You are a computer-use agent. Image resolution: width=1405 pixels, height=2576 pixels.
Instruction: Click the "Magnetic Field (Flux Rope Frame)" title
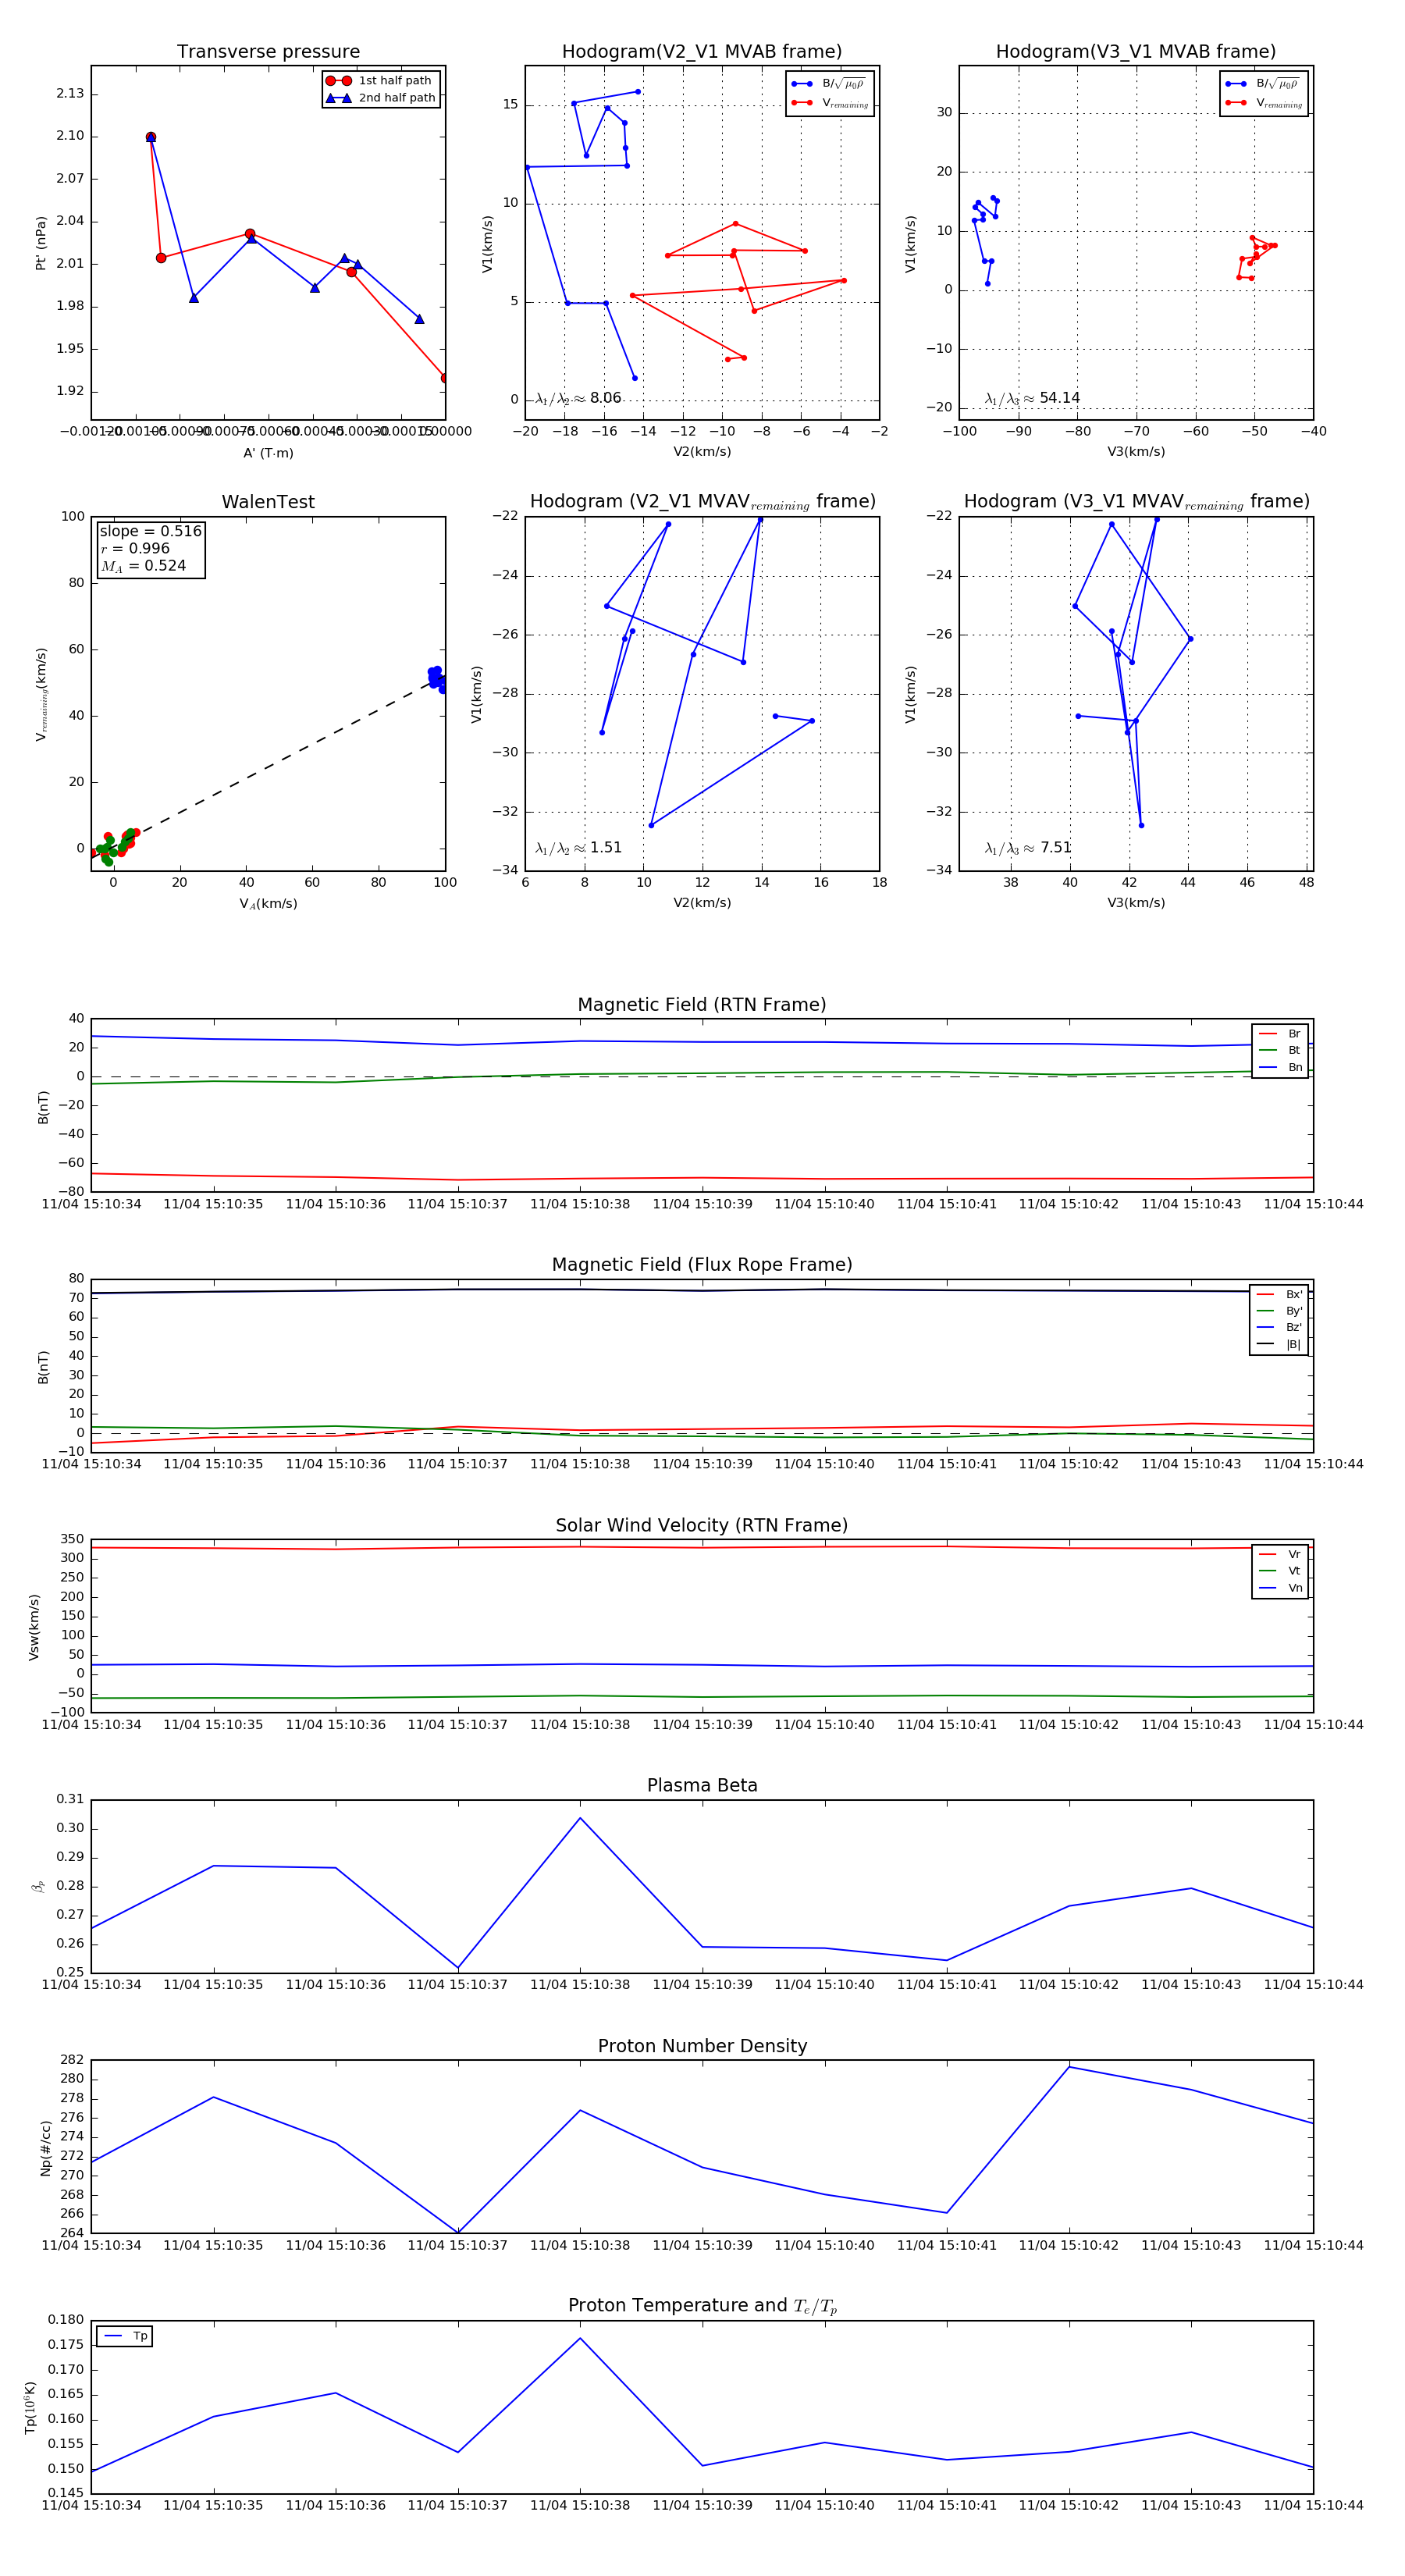(x=702, y=1265)
